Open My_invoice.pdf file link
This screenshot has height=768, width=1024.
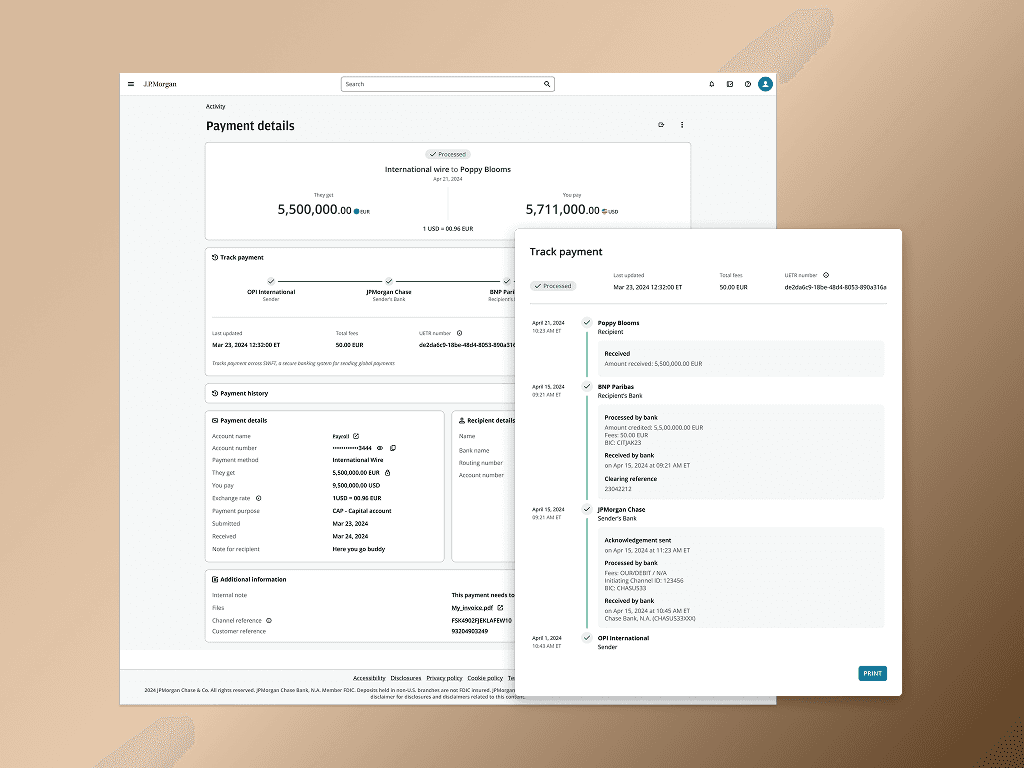[472, 608]
